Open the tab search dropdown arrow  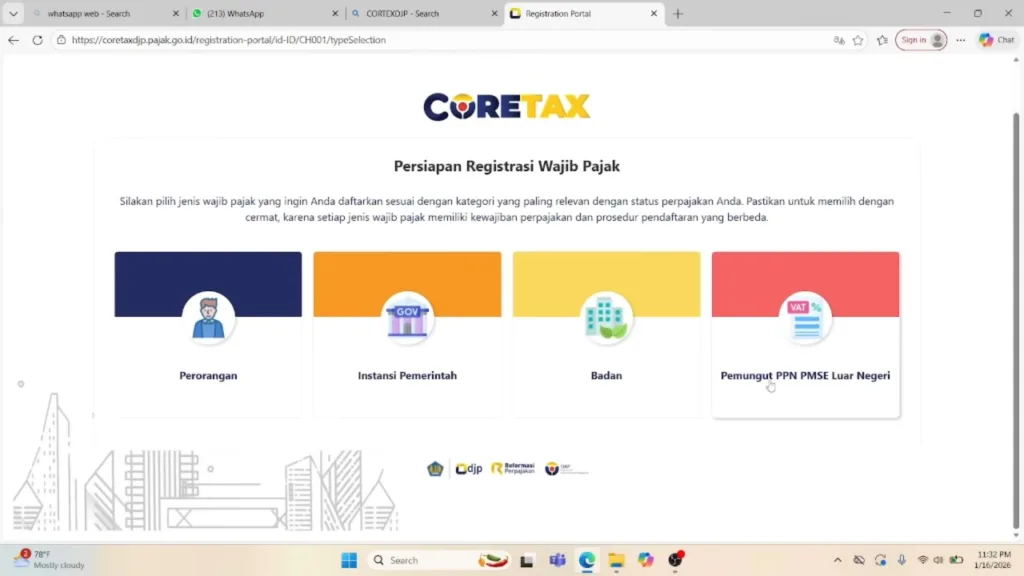(13, 13)
